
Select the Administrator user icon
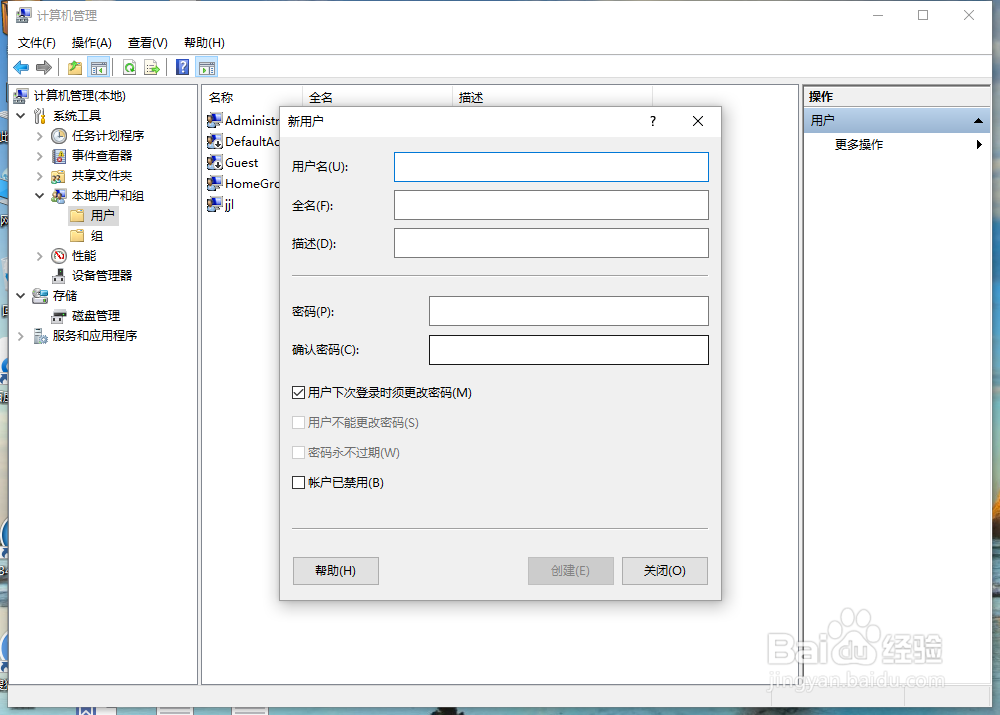[214, 120]
